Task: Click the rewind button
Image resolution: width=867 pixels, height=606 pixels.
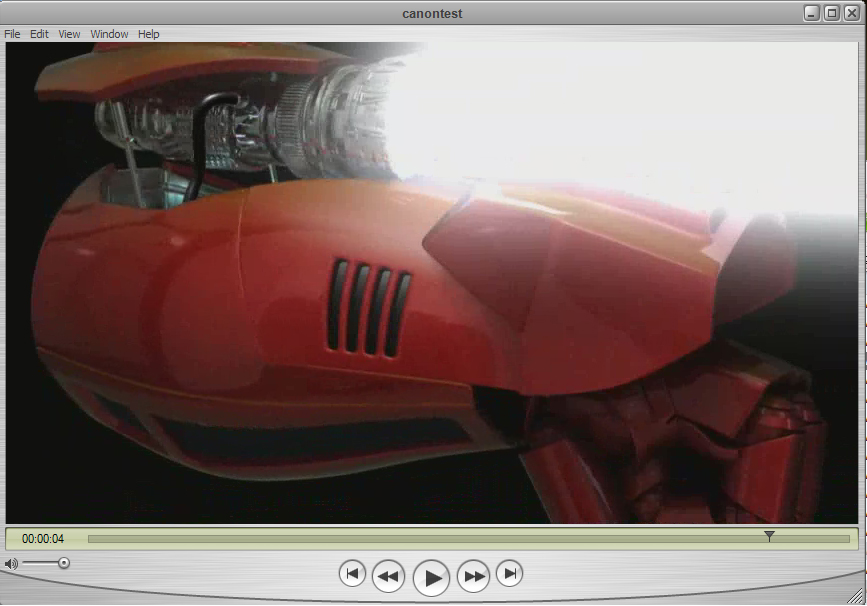Action: point(389,576)
